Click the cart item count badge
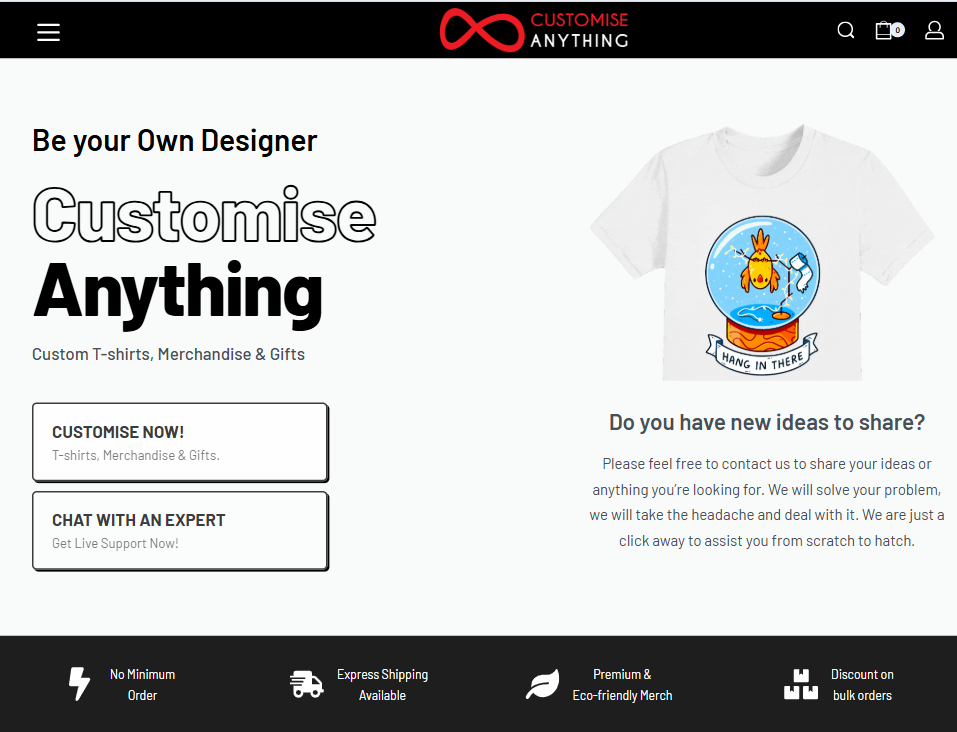The image size is (957, 732). click(898, 30)
